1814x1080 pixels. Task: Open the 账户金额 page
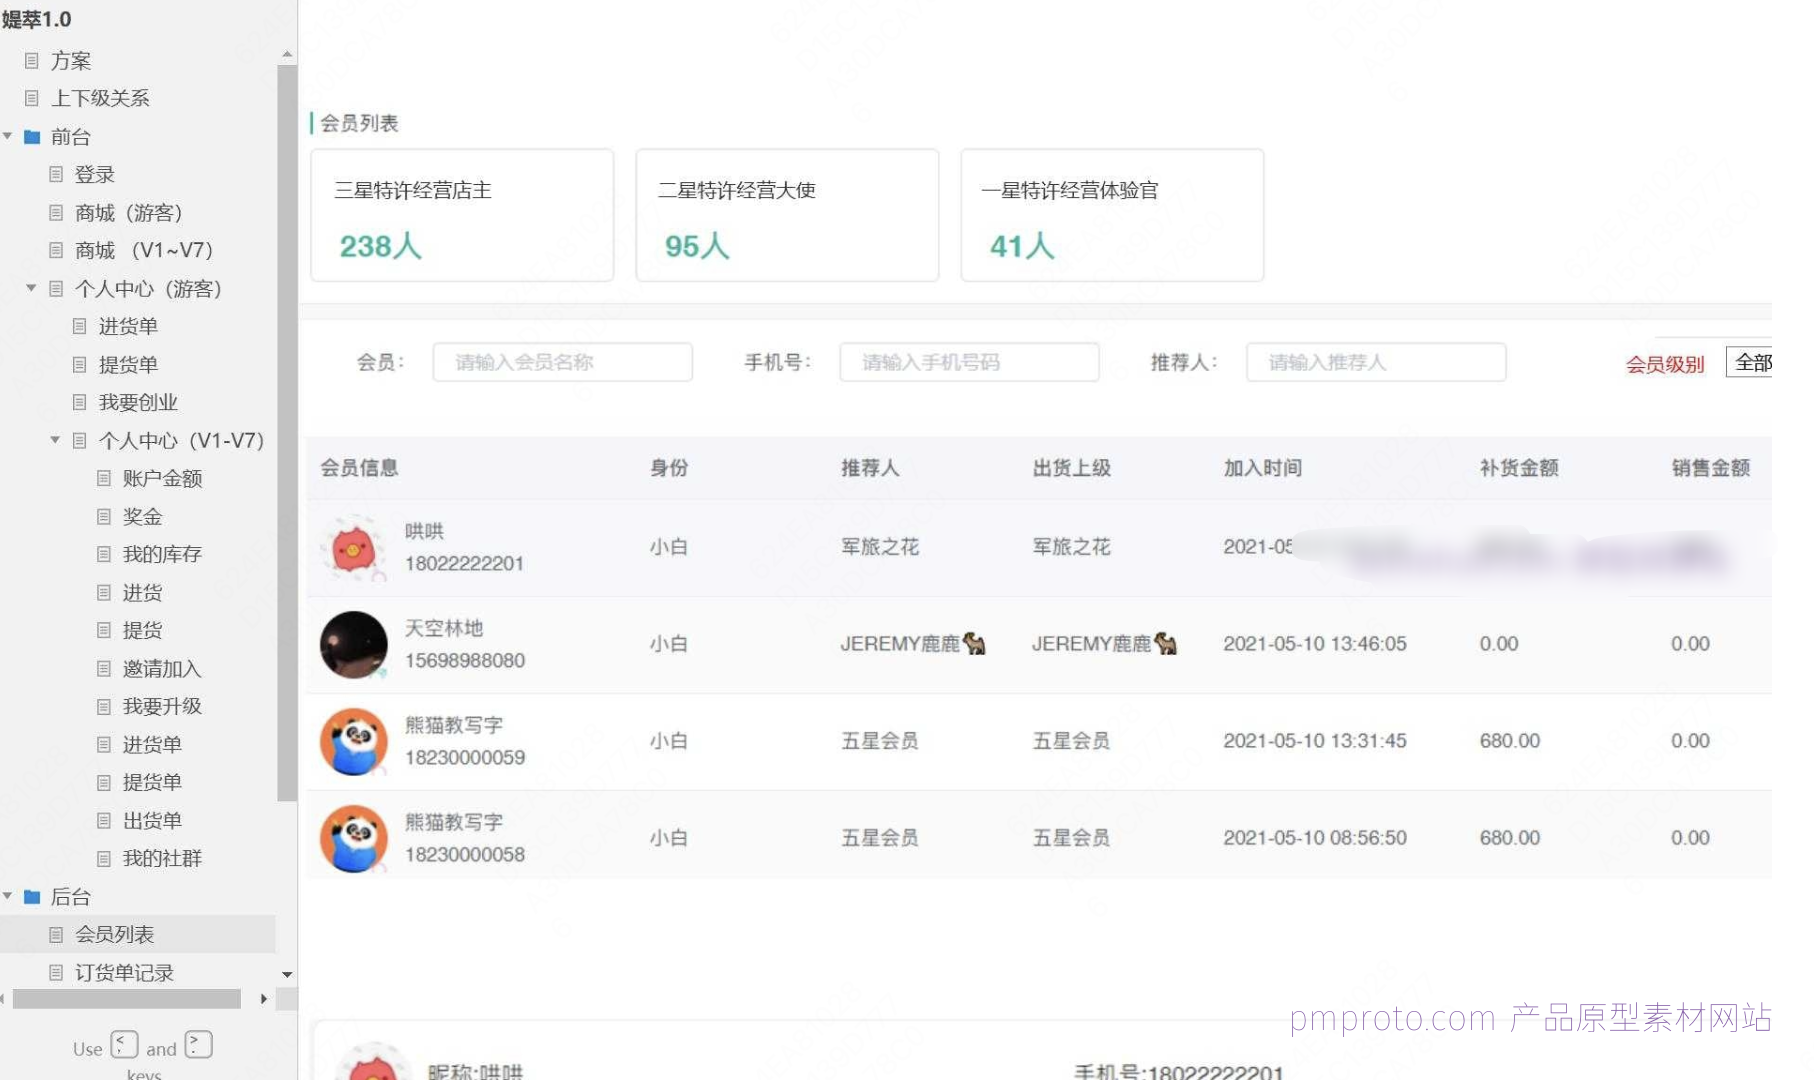pos(162,479)
